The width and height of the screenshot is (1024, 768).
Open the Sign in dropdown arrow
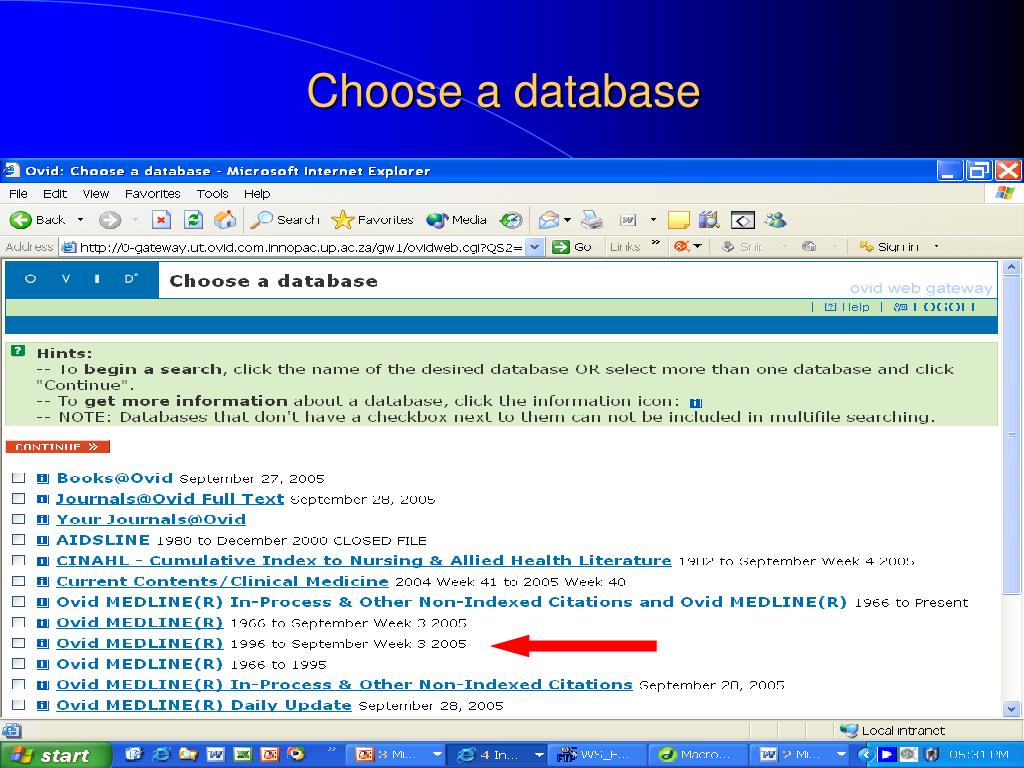pyautogui.click(x=936, y=247)
